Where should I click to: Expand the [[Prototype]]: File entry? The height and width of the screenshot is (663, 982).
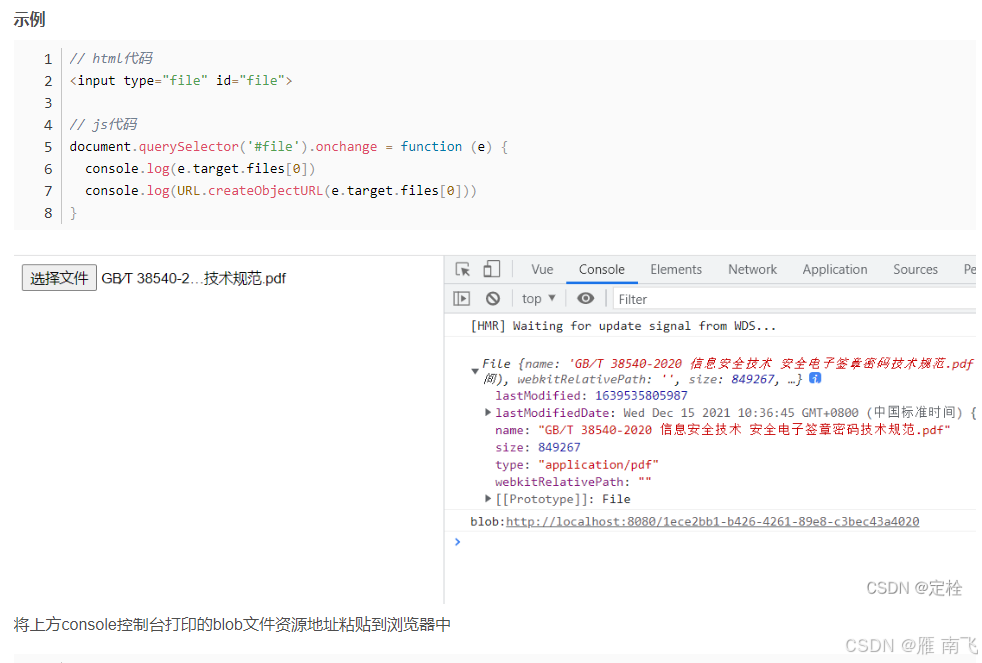pyautogui.click(x=488, y=499)
